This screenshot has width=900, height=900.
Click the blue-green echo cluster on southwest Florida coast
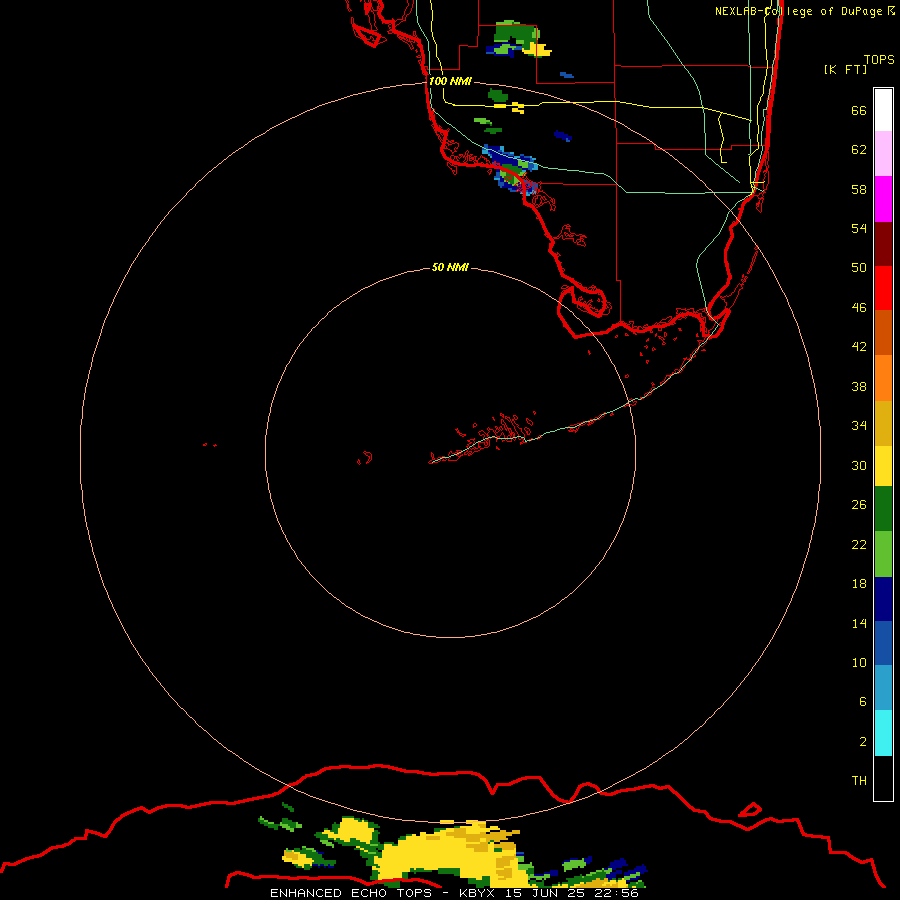511,170
